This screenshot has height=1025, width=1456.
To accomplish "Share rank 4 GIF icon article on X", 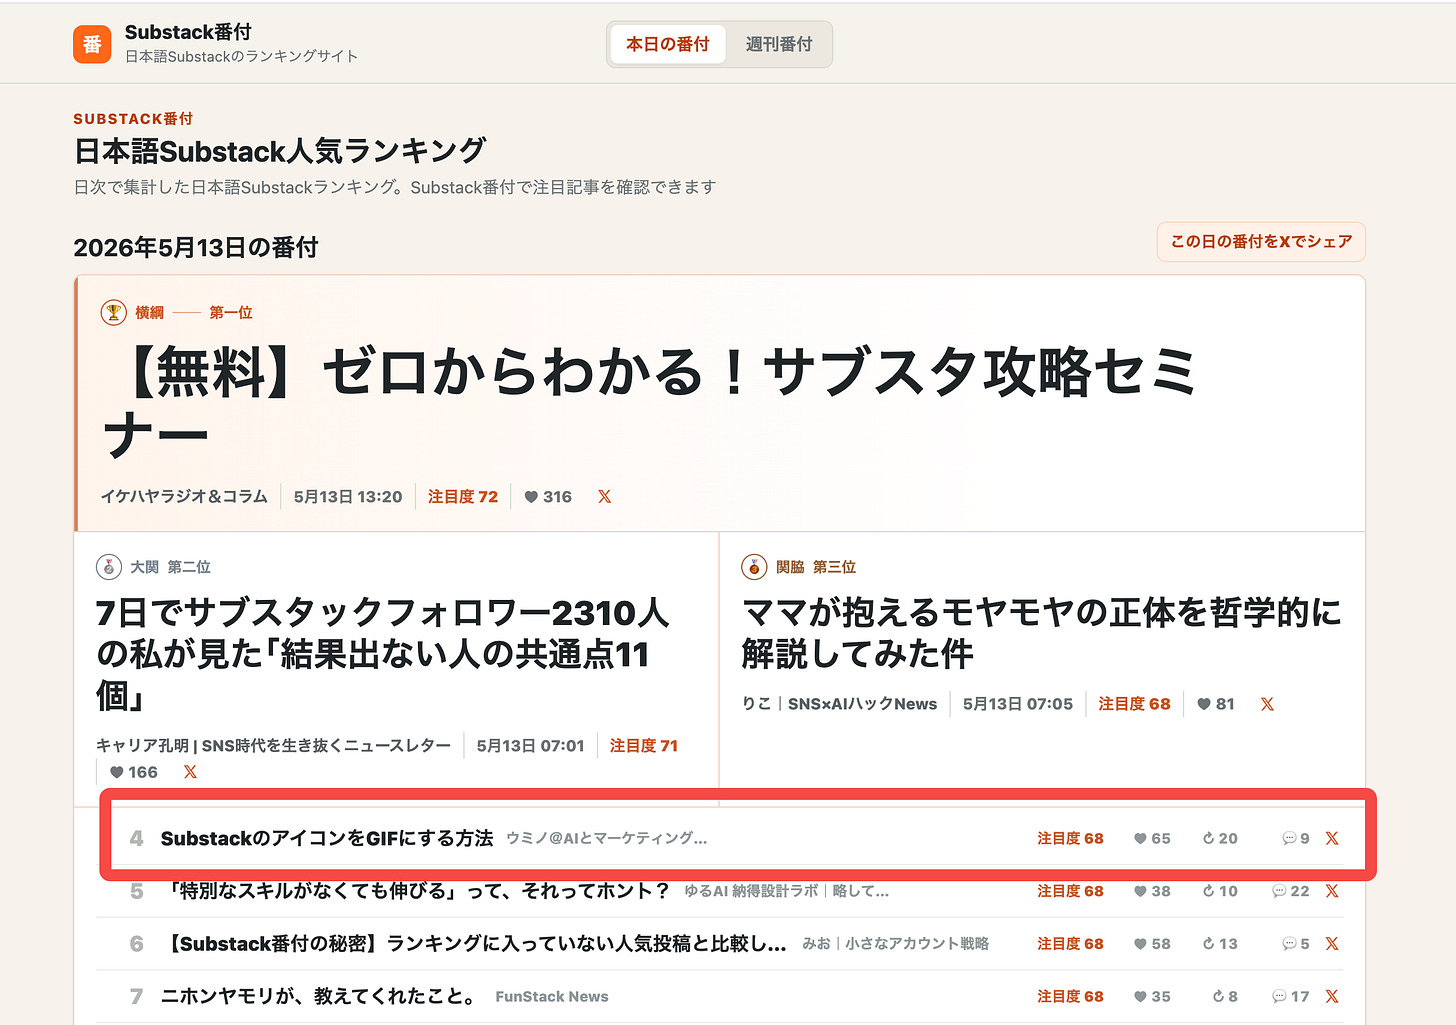I will 1332,839.
